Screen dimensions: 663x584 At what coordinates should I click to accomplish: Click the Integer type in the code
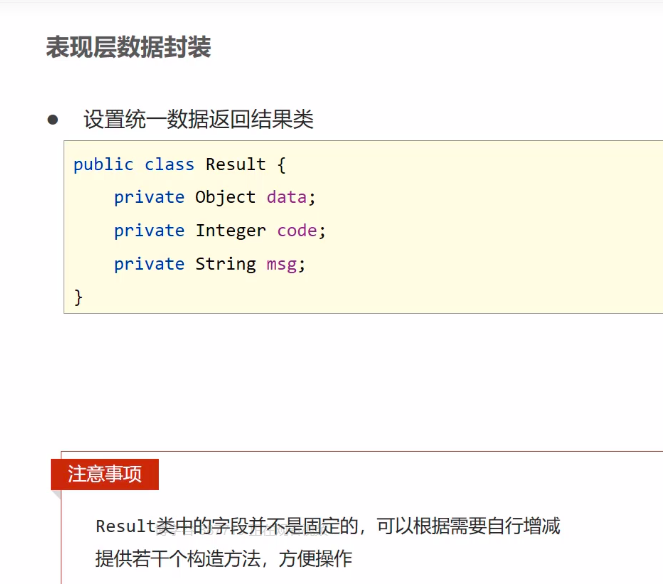pyautogui.click(x=230, y=230)
